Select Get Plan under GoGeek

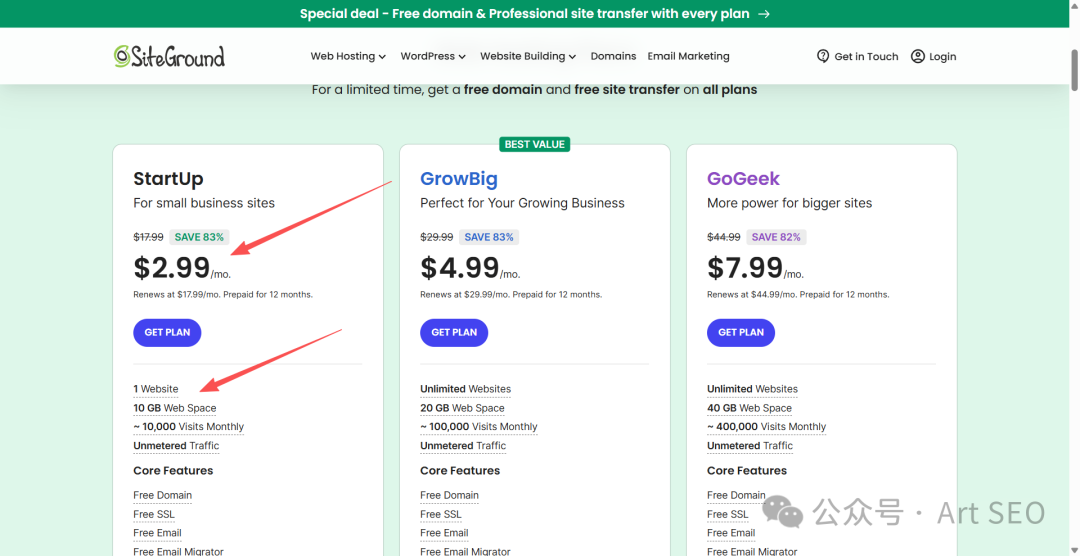pyautogui.click(x=741, y=332)
